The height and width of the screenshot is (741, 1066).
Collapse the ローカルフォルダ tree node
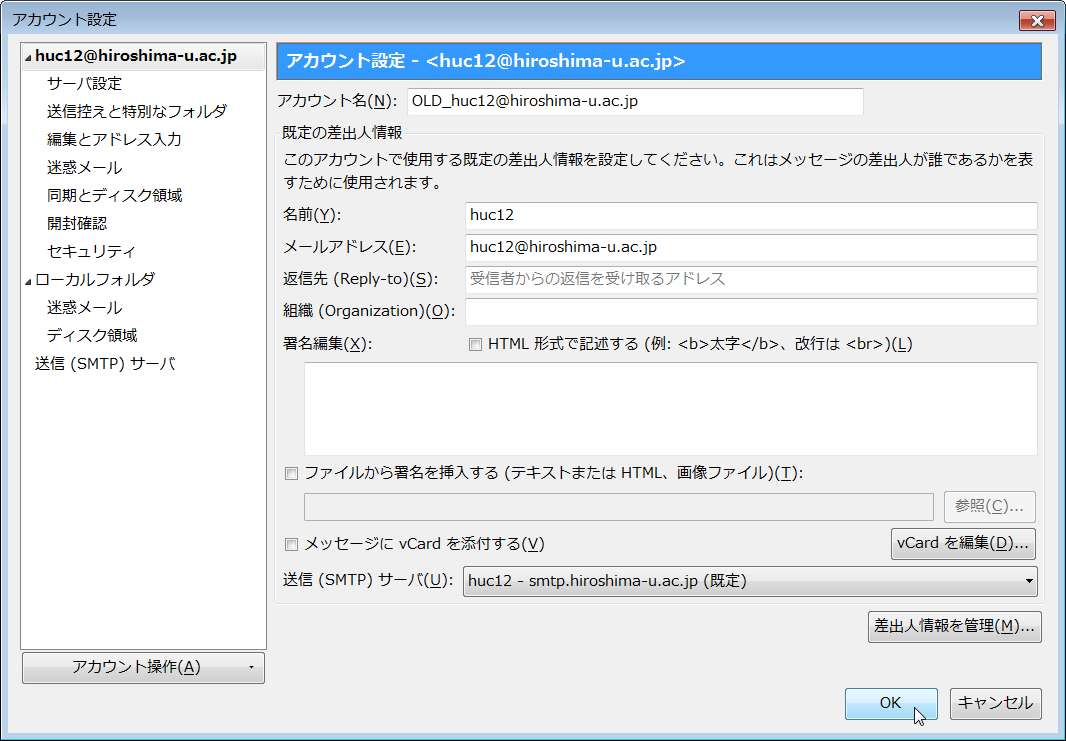28,281
